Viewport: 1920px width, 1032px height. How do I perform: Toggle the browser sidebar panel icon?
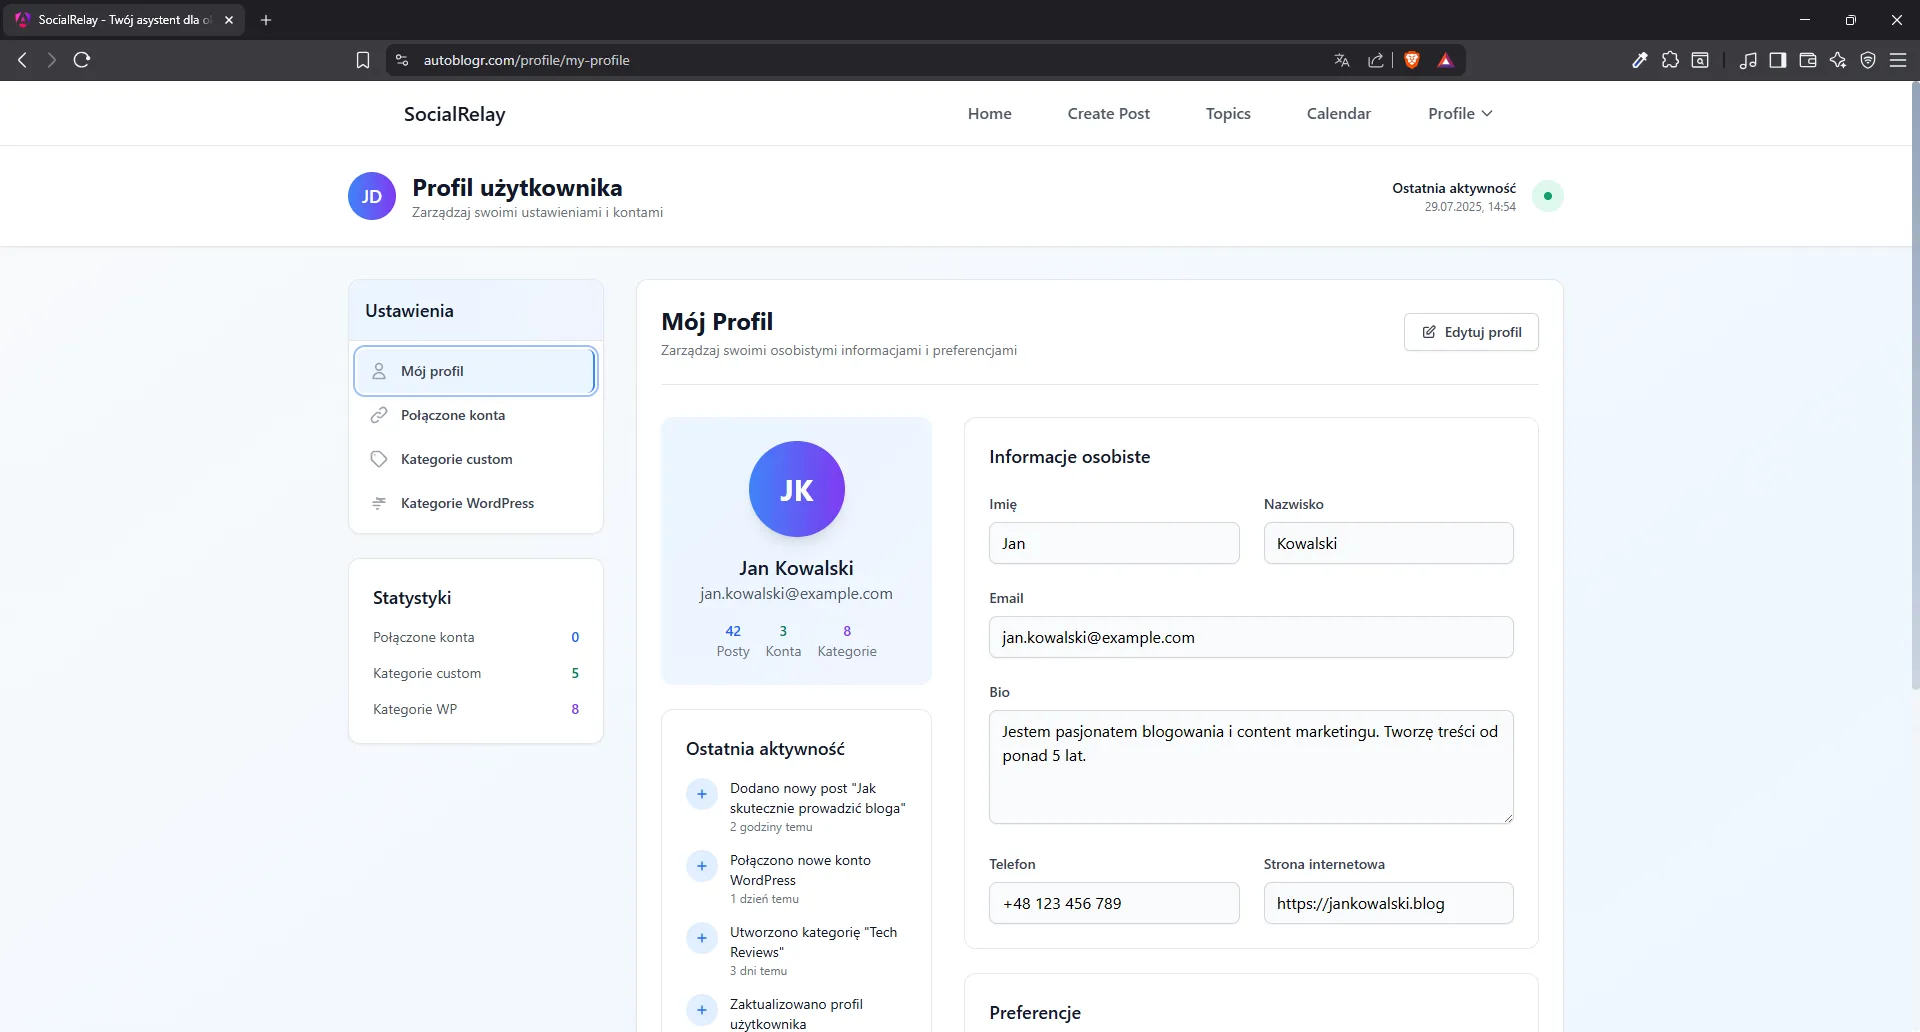[x=1778, y=60]
